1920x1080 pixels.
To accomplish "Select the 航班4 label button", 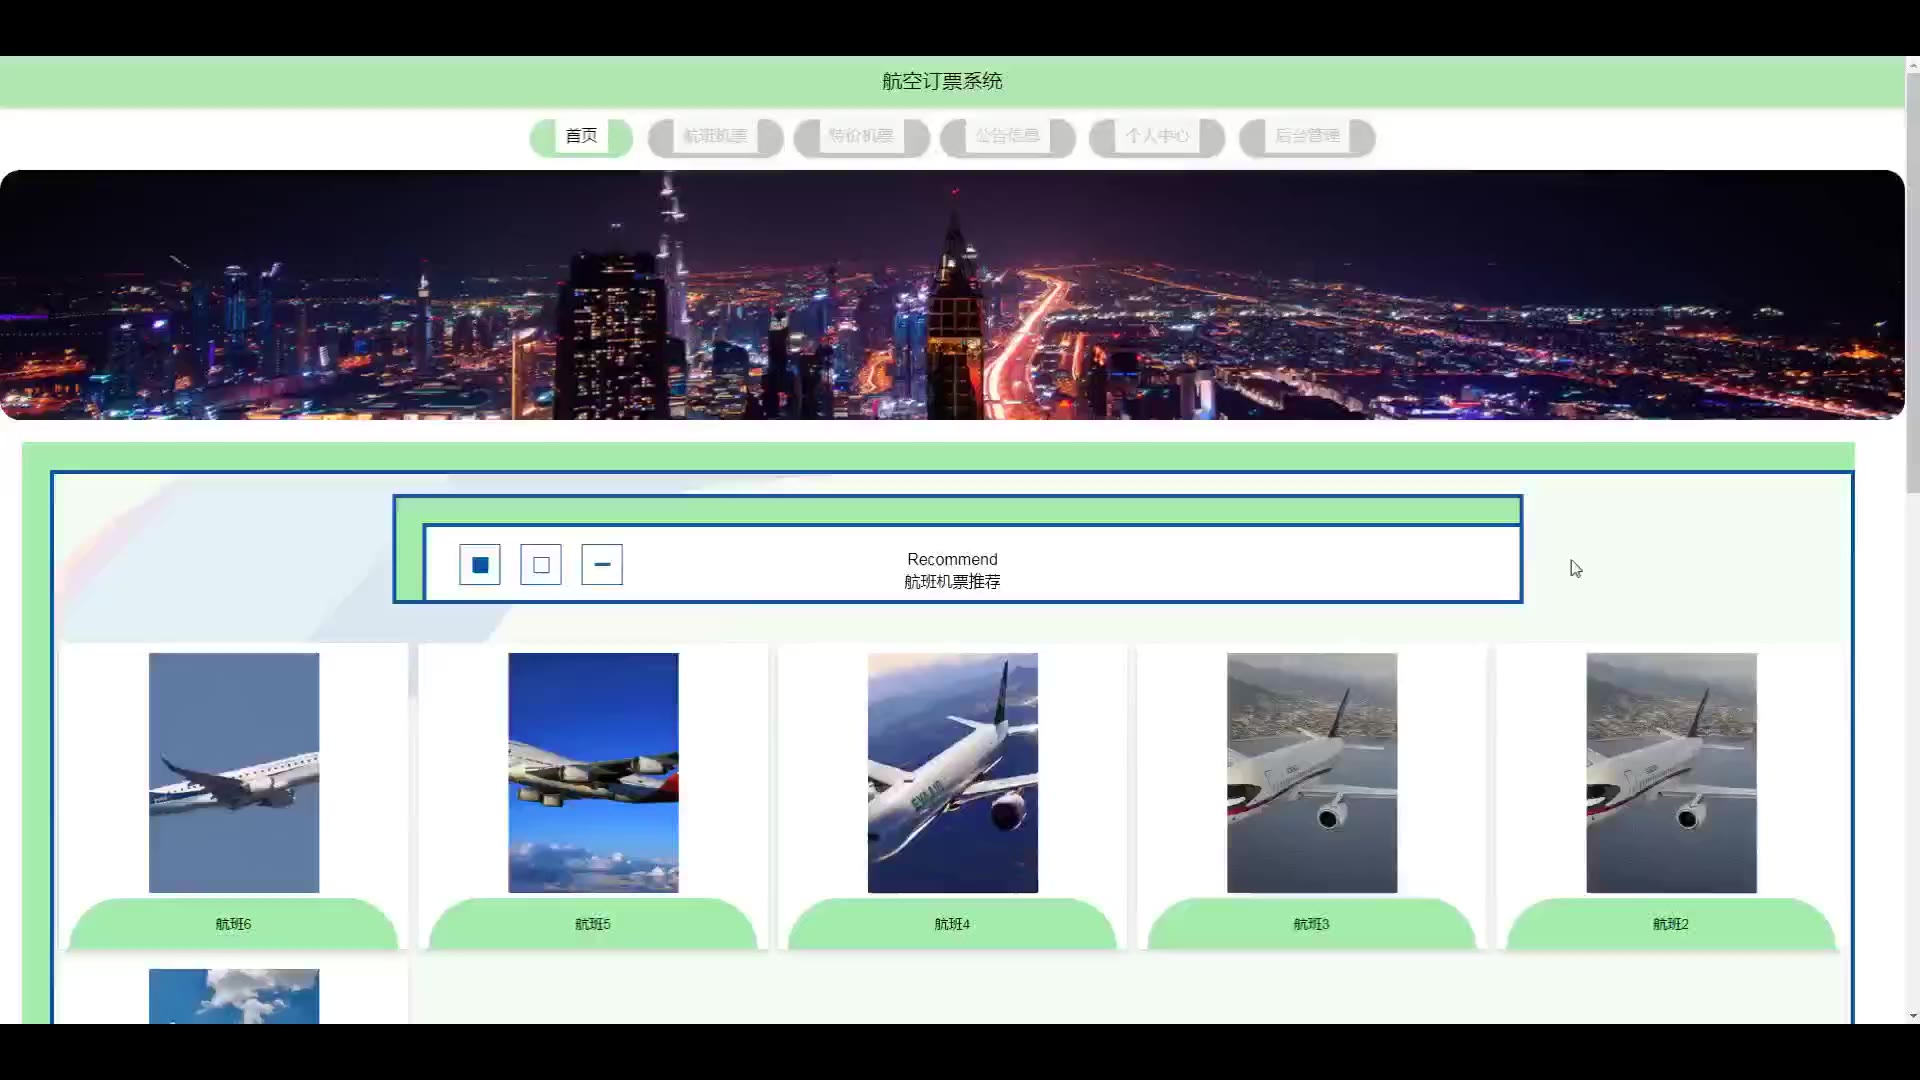I will click(x=952, y=924).
